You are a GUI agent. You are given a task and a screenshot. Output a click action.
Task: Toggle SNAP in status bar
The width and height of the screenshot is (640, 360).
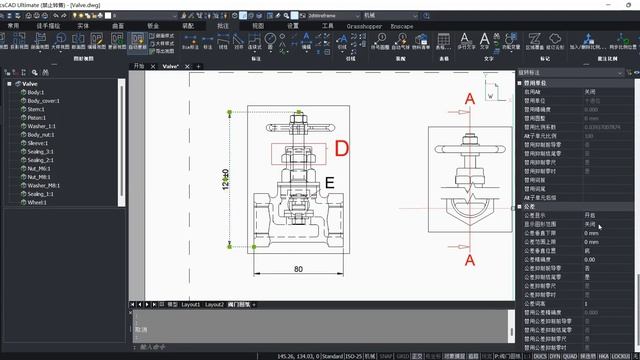(x=386, y=356)
